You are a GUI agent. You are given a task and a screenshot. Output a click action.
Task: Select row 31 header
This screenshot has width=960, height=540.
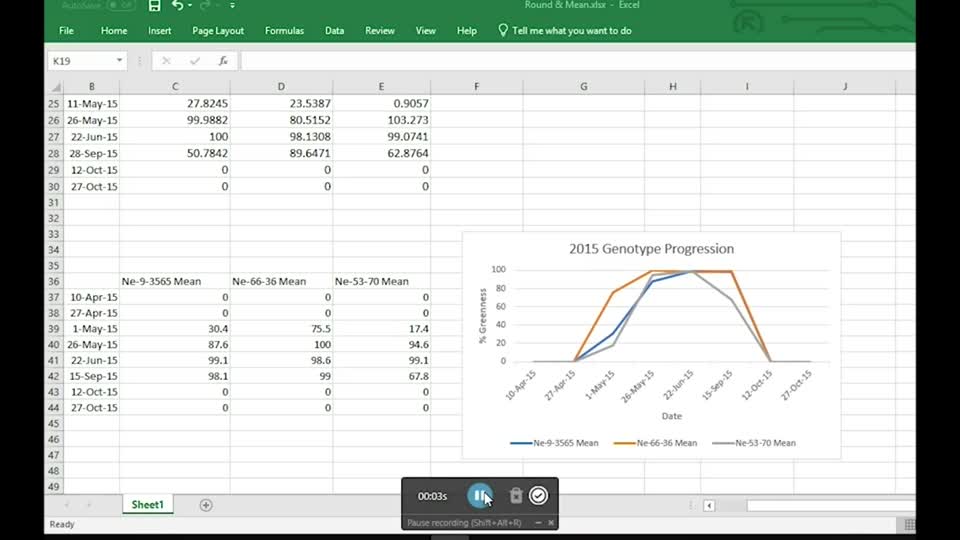(x=54, y=203)
